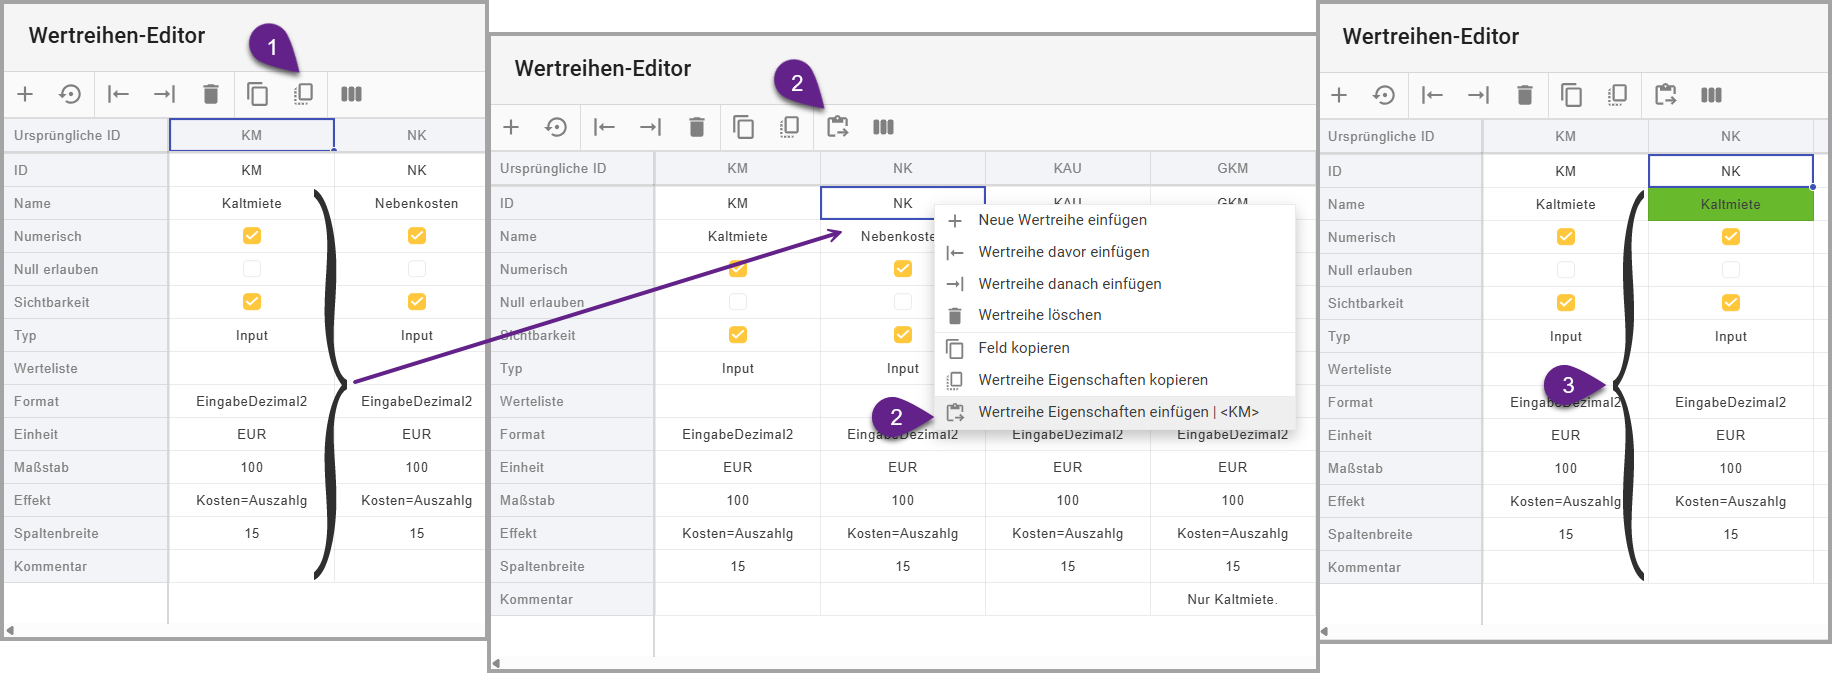
Task: Select the GKM column header in middle editor
Action: [x=1233, y=168]
